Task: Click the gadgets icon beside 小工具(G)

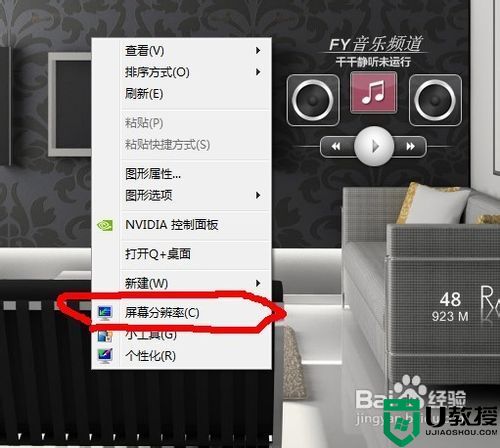Action: 105,336
